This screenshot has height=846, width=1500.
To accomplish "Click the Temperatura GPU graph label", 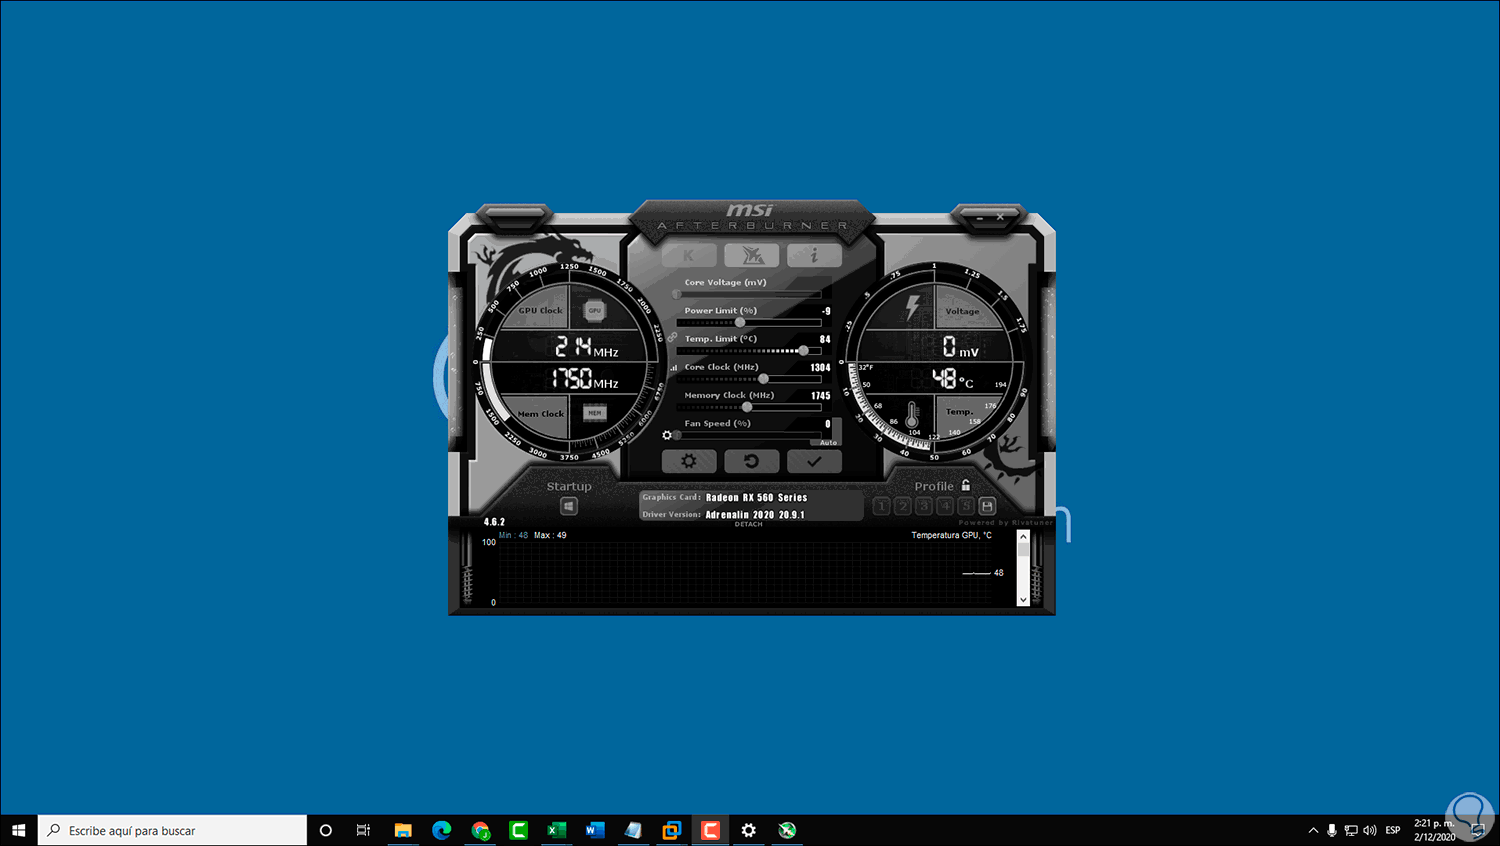I will [x=951, y=535].
